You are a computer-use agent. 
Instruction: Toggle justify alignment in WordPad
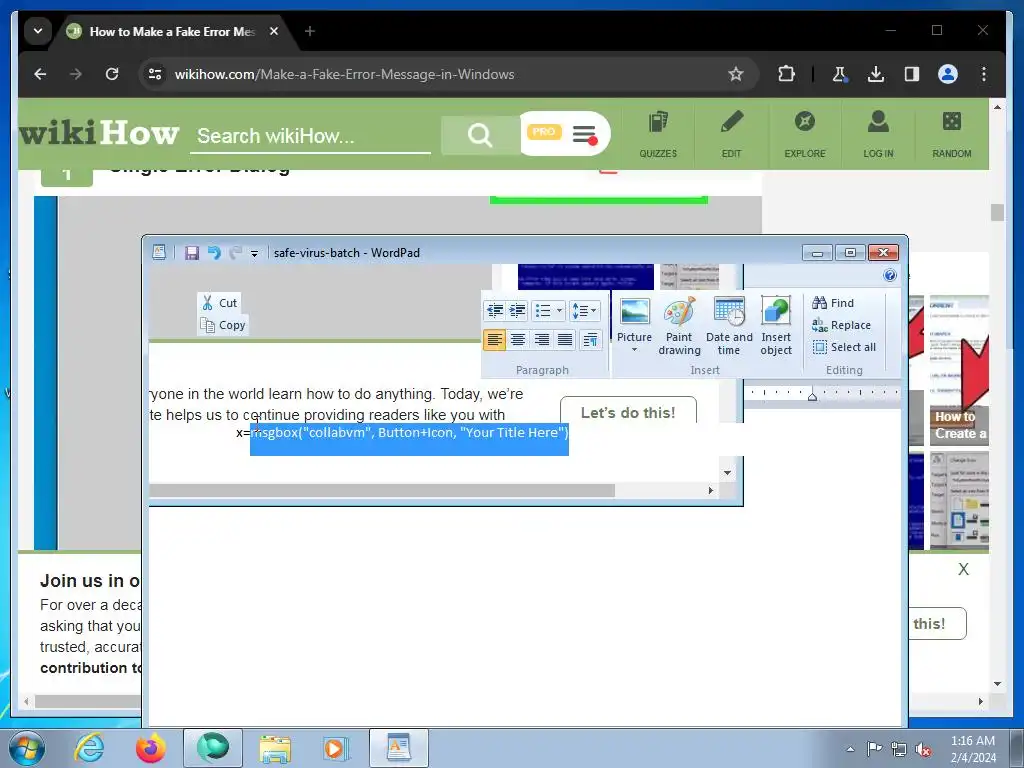point(565,340)
